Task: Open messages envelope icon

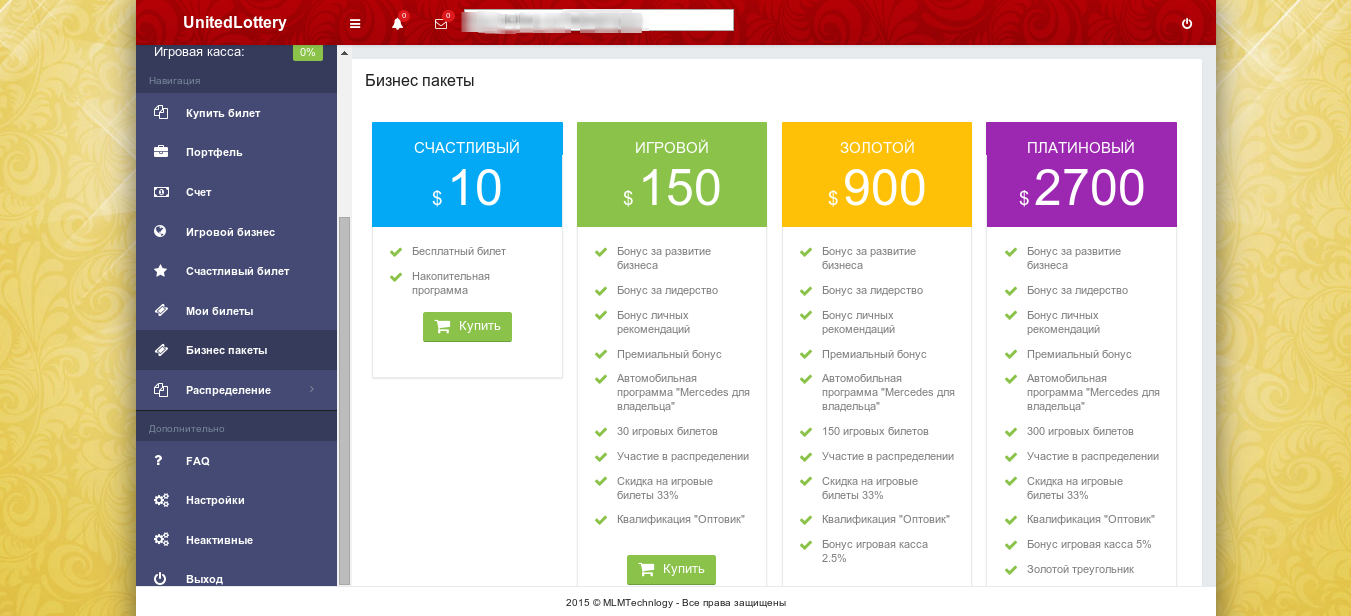Action: (441, 24)
